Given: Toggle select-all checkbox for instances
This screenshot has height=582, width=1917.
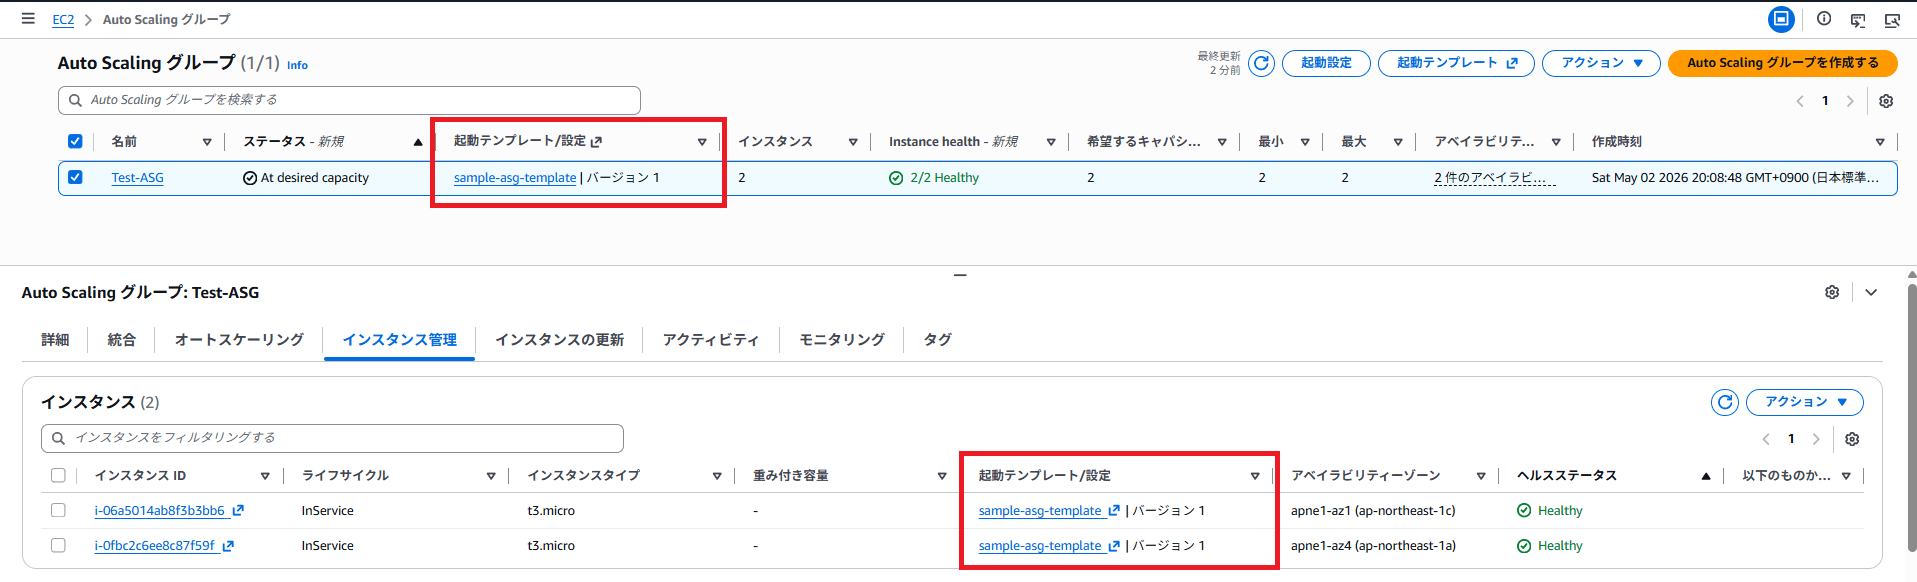Looking at the screenshot, I should pos(58,475).
